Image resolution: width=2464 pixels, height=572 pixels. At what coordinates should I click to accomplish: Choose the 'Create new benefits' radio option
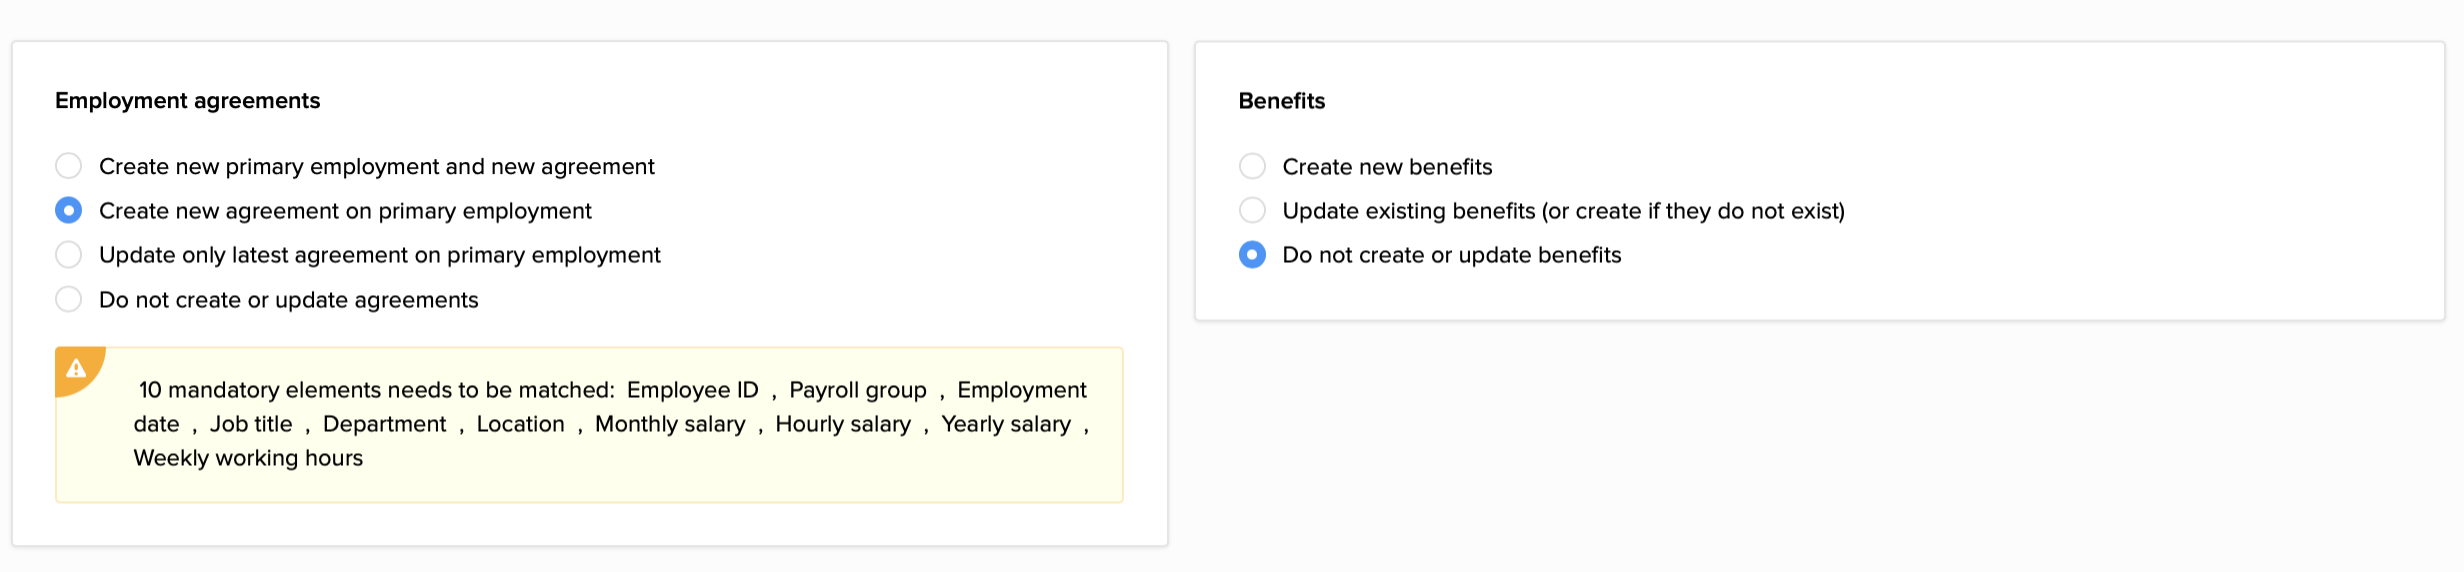pos(1252,166)
